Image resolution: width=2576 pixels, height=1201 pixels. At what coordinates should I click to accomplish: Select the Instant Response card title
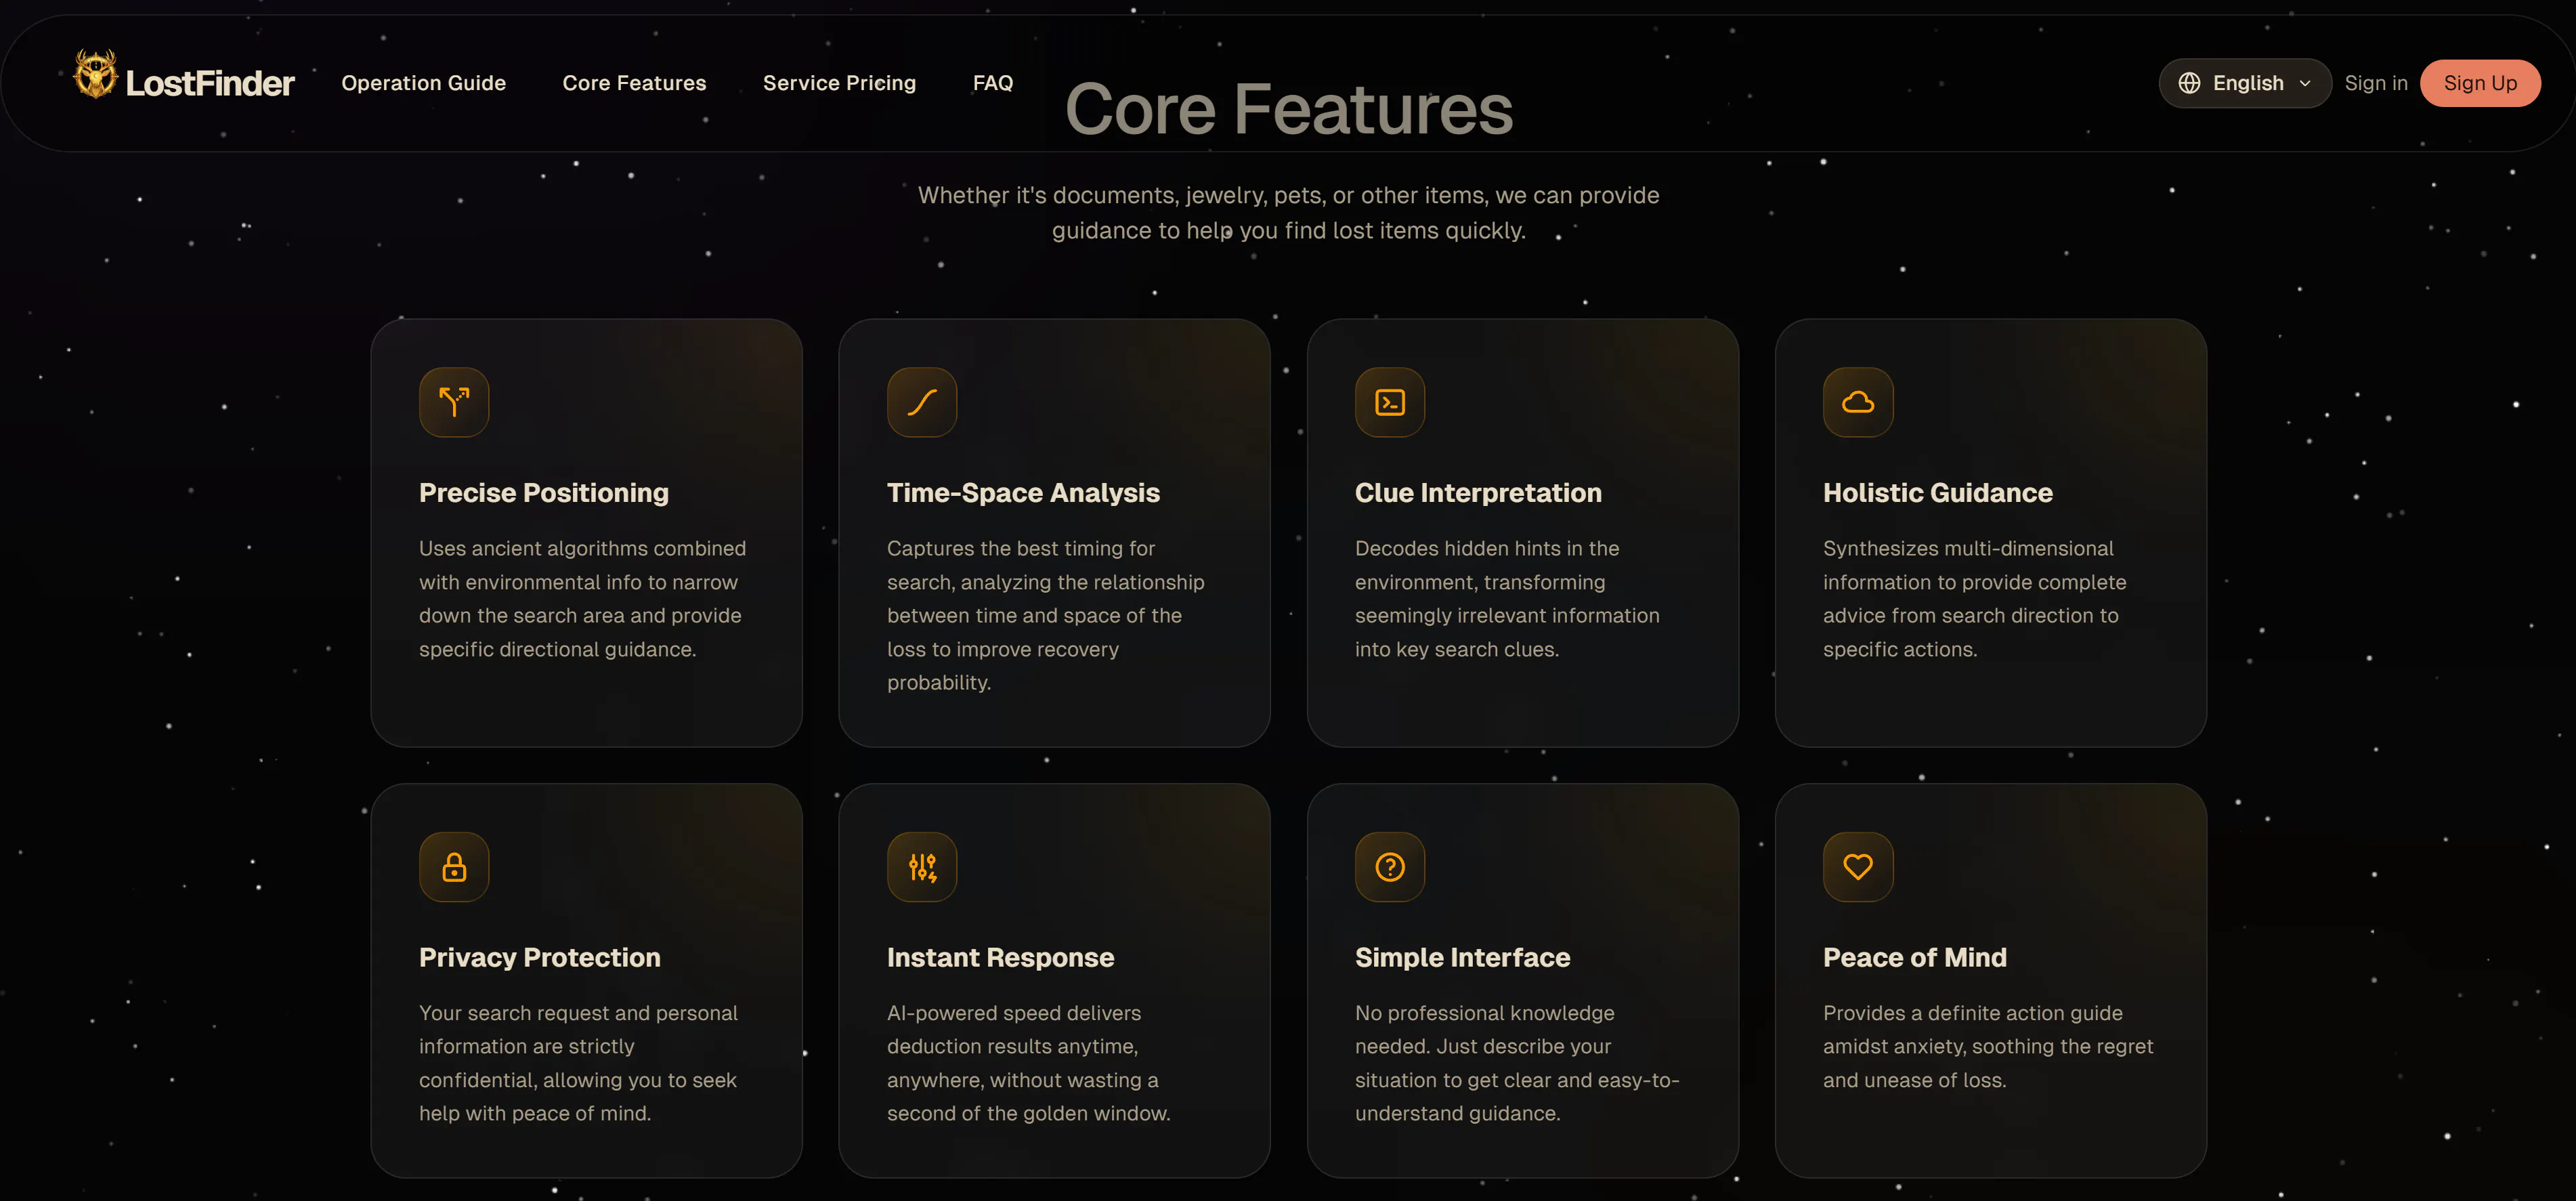click(1000, 958)
